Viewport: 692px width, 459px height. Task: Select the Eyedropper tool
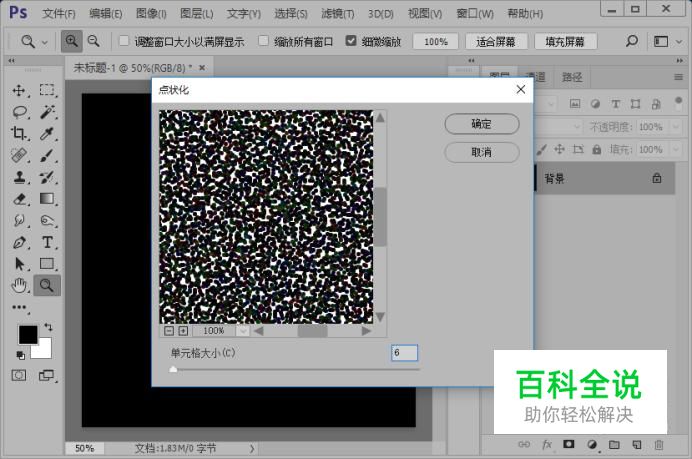click(47, 133)
